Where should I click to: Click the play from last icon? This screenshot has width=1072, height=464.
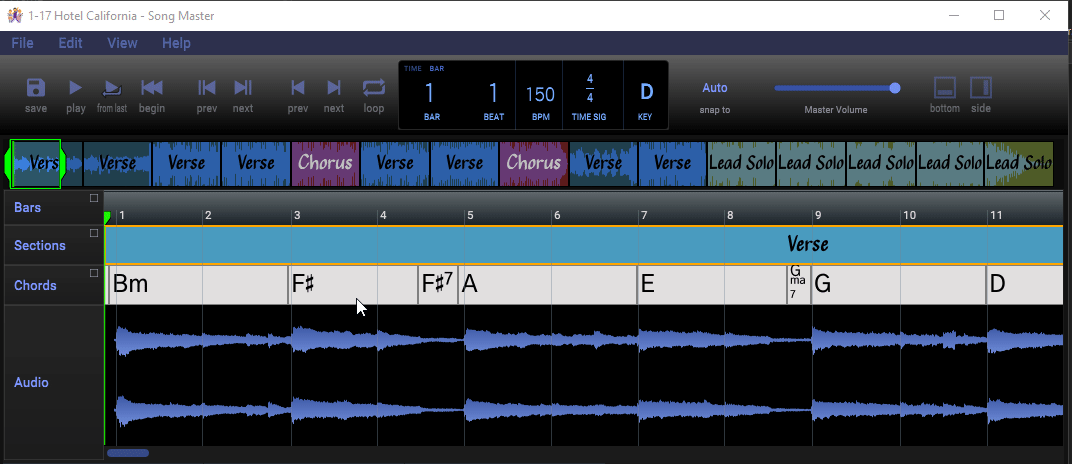pos(112,88)
